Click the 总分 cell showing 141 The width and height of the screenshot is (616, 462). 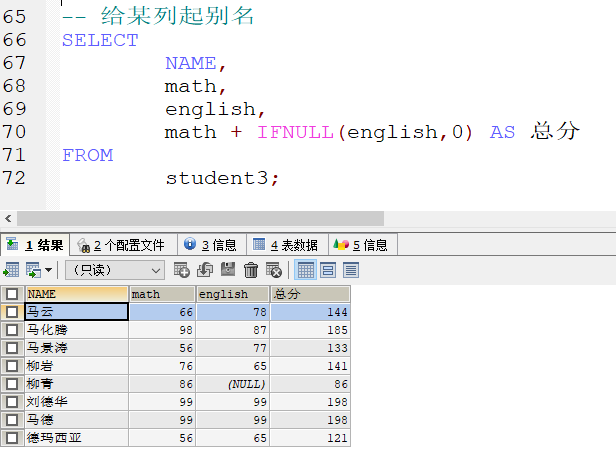[310, 366]
